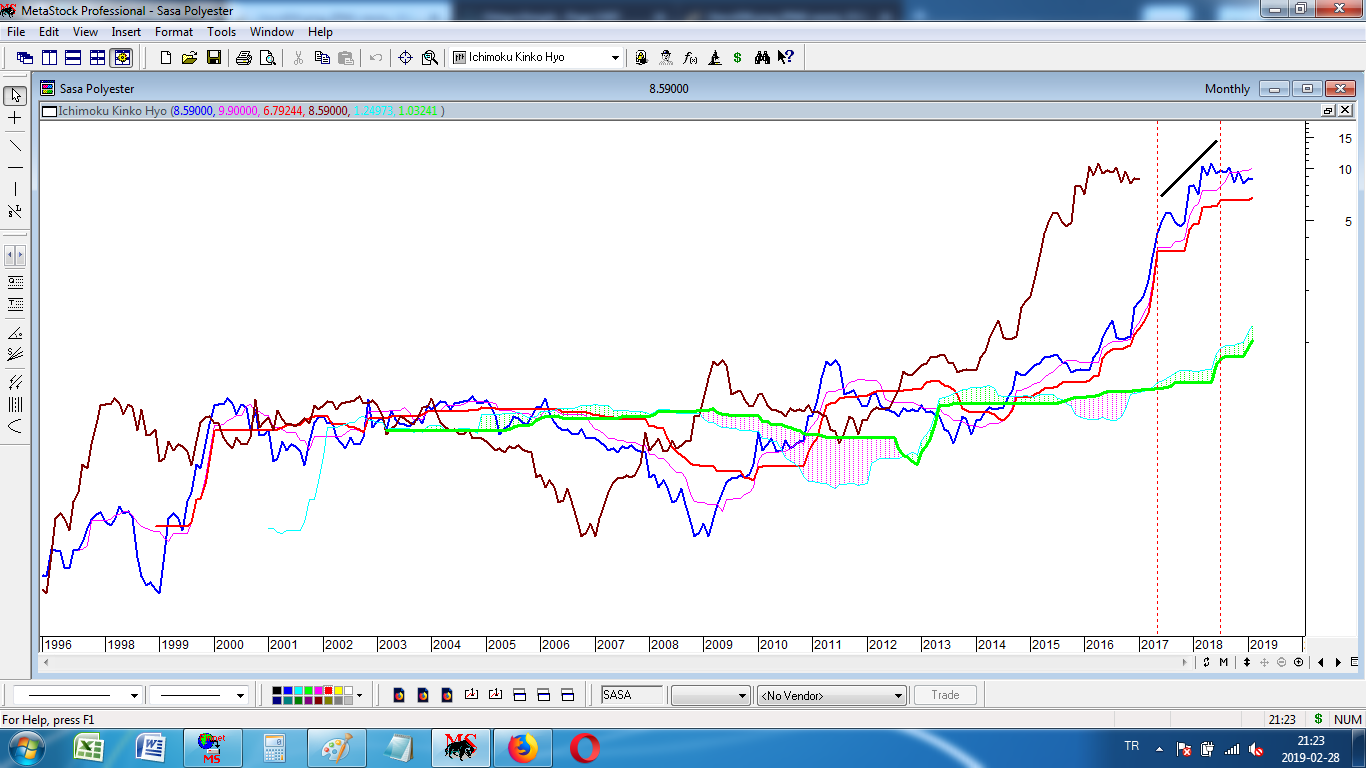Select the speed resistance lines tool
1366x768 pixels.
tap(15, 354)
